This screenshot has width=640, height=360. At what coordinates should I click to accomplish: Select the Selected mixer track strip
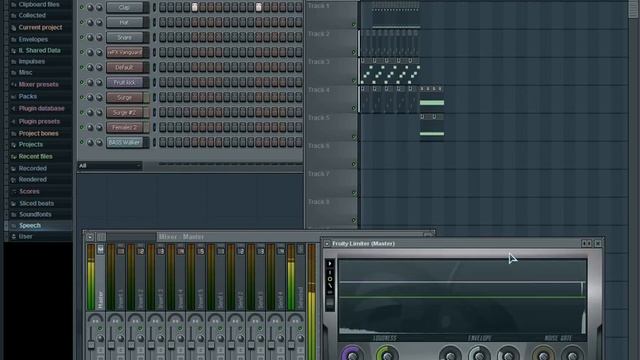pyautogui.click(x=300, y=278)
